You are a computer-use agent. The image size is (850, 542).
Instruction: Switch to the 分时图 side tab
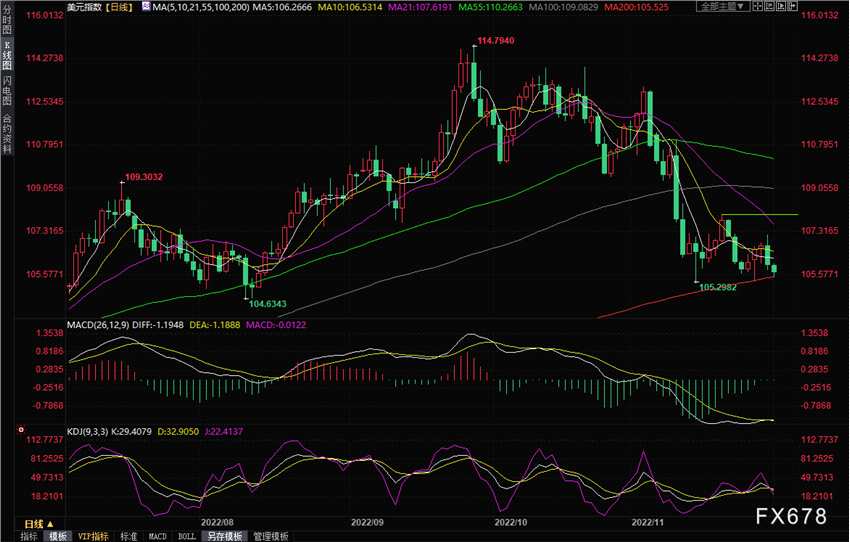pyautogui.click(x=7, y=21)
